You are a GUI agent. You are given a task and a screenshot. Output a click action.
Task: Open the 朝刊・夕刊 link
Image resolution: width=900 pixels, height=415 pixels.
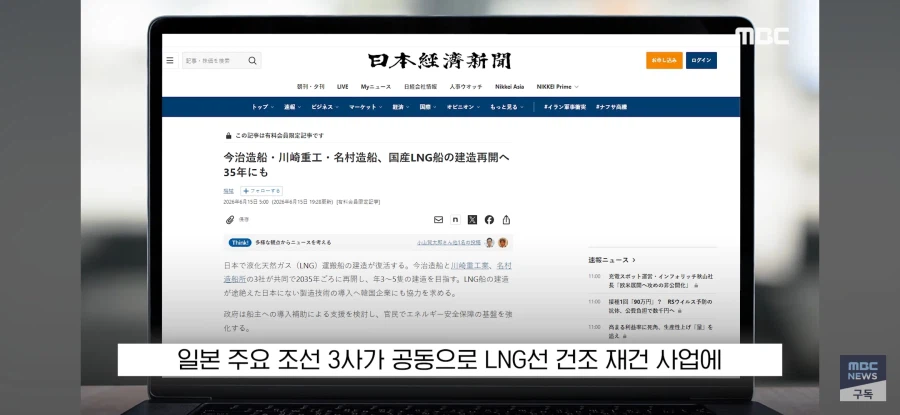click(x=311, y=87)
